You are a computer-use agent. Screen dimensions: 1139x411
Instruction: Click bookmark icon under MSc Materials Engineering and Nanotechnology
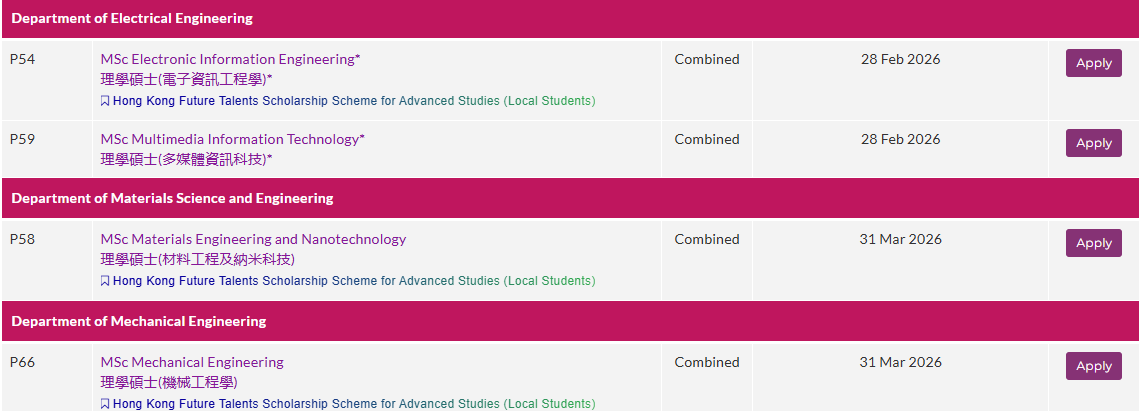(x=105, y=281)
